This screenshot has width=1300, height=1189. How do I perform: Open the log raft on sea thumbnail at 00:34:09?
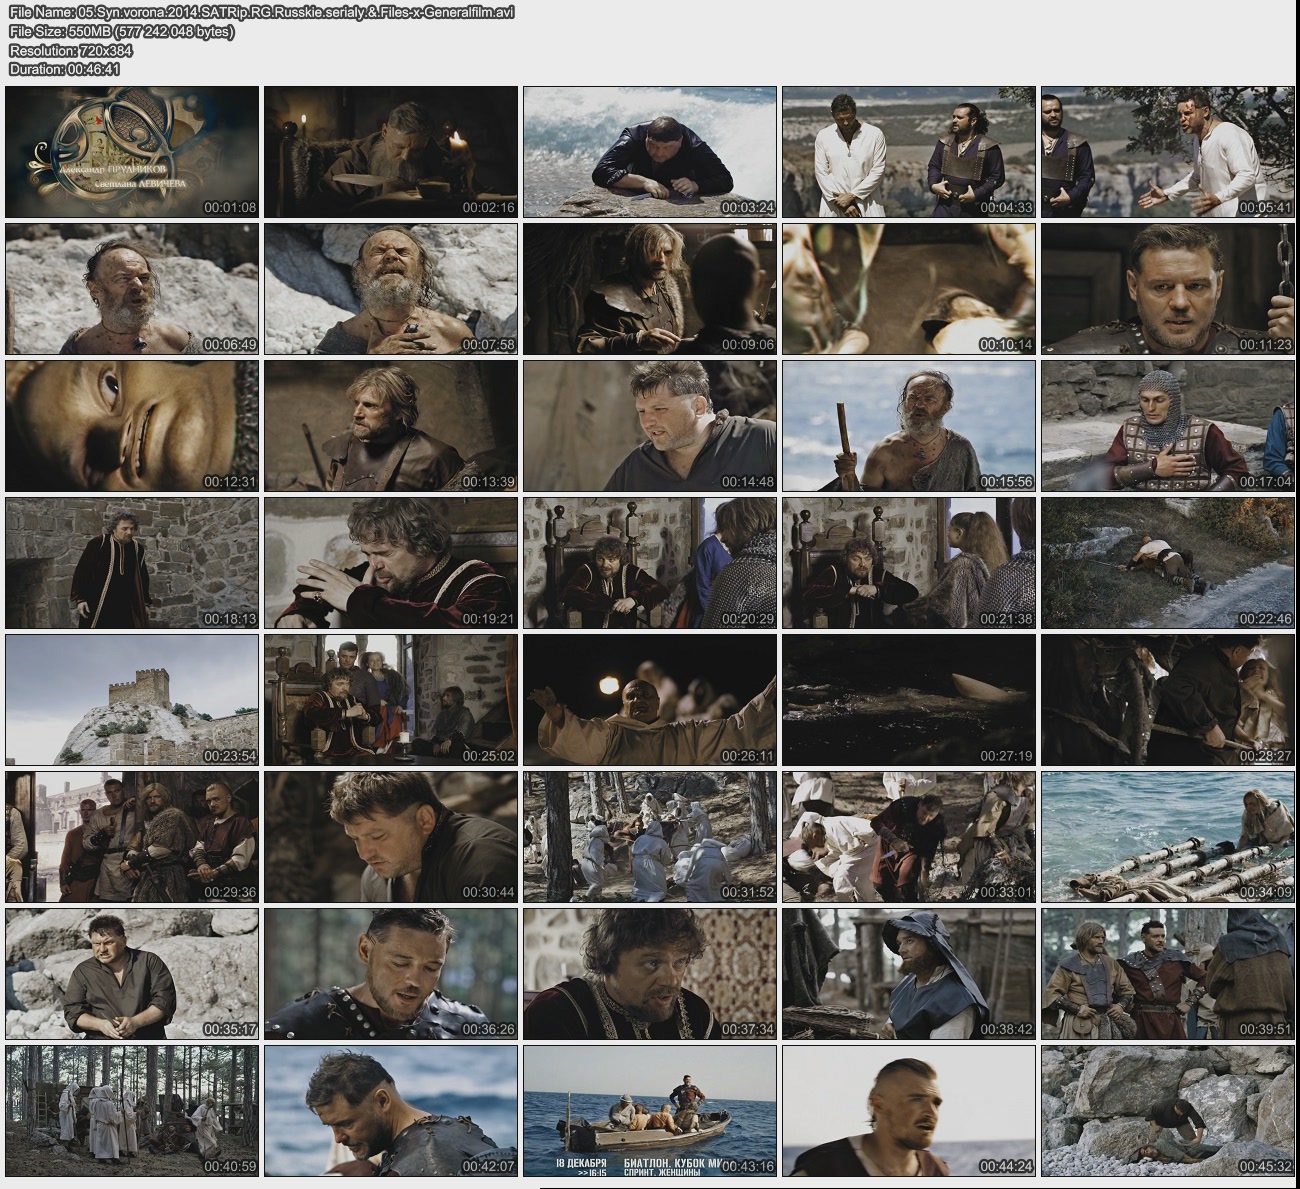point(1167,837)
